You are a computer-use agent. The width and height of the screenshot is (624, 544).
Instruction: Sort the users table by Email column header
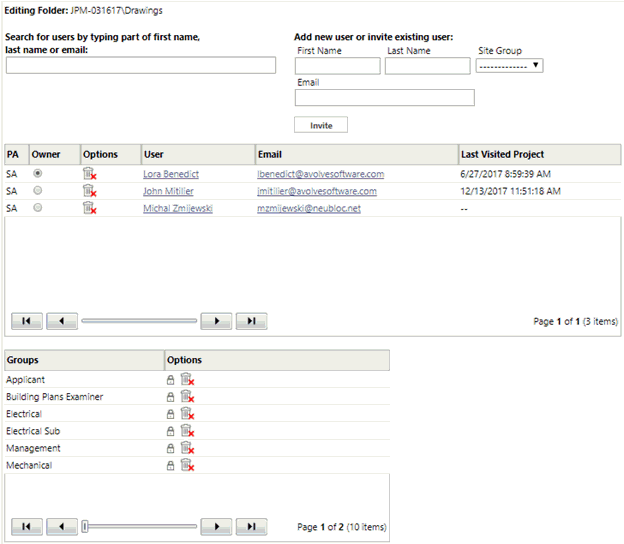(270, 154)
